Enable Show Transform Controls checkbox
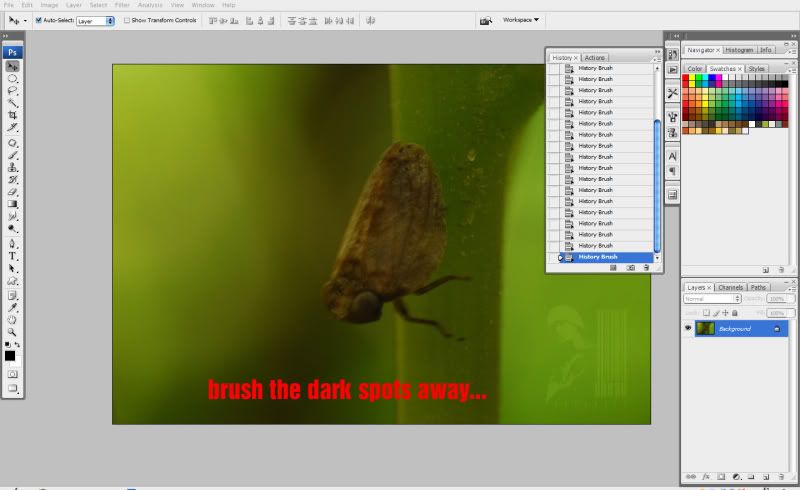The width and height of the screenshot is (800, 490). tap(127, 20)
